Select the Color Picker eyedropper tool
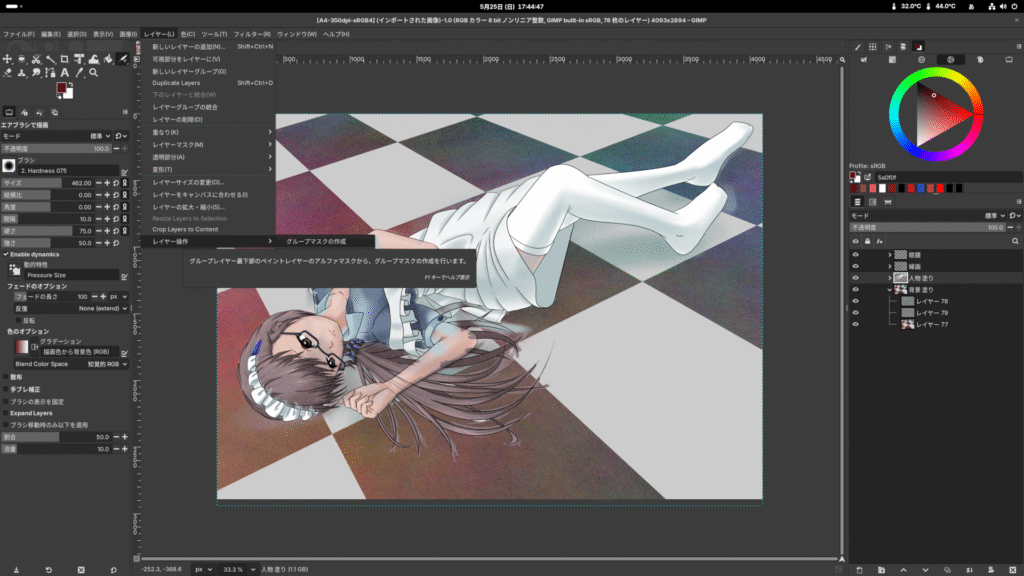The image size is (1024, 576). (x=79, y=73)
